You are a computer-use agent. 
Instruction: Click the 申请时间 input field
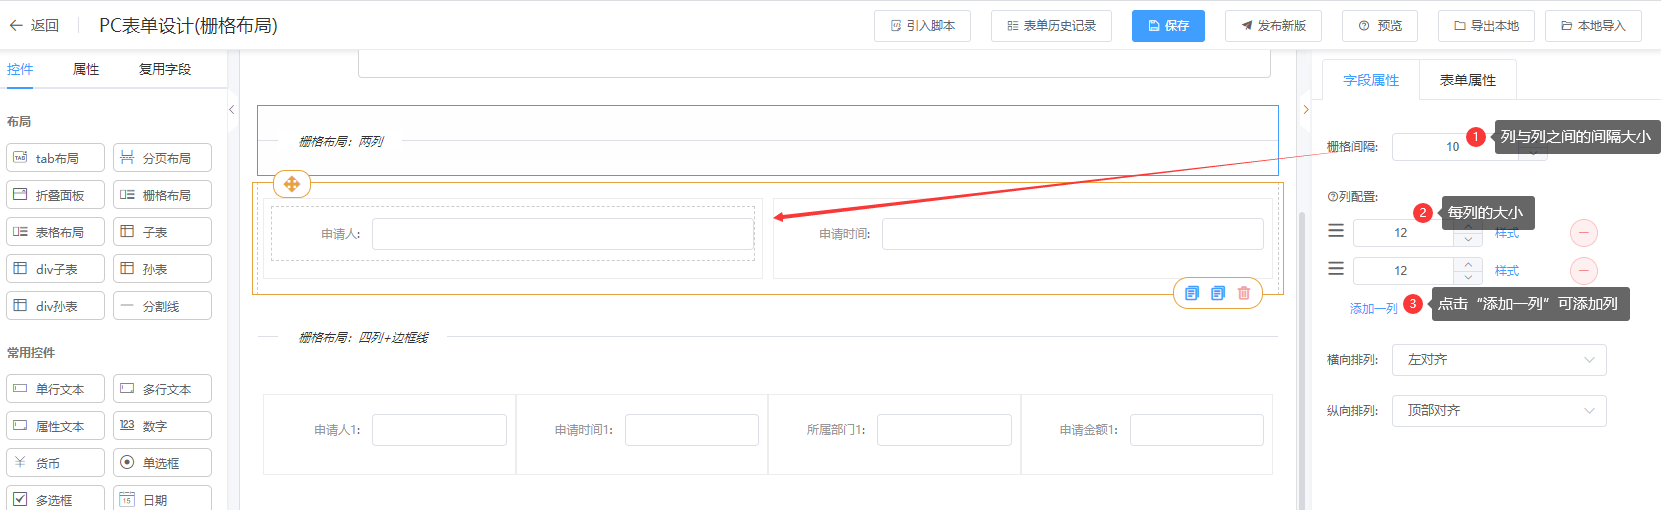1072,234
